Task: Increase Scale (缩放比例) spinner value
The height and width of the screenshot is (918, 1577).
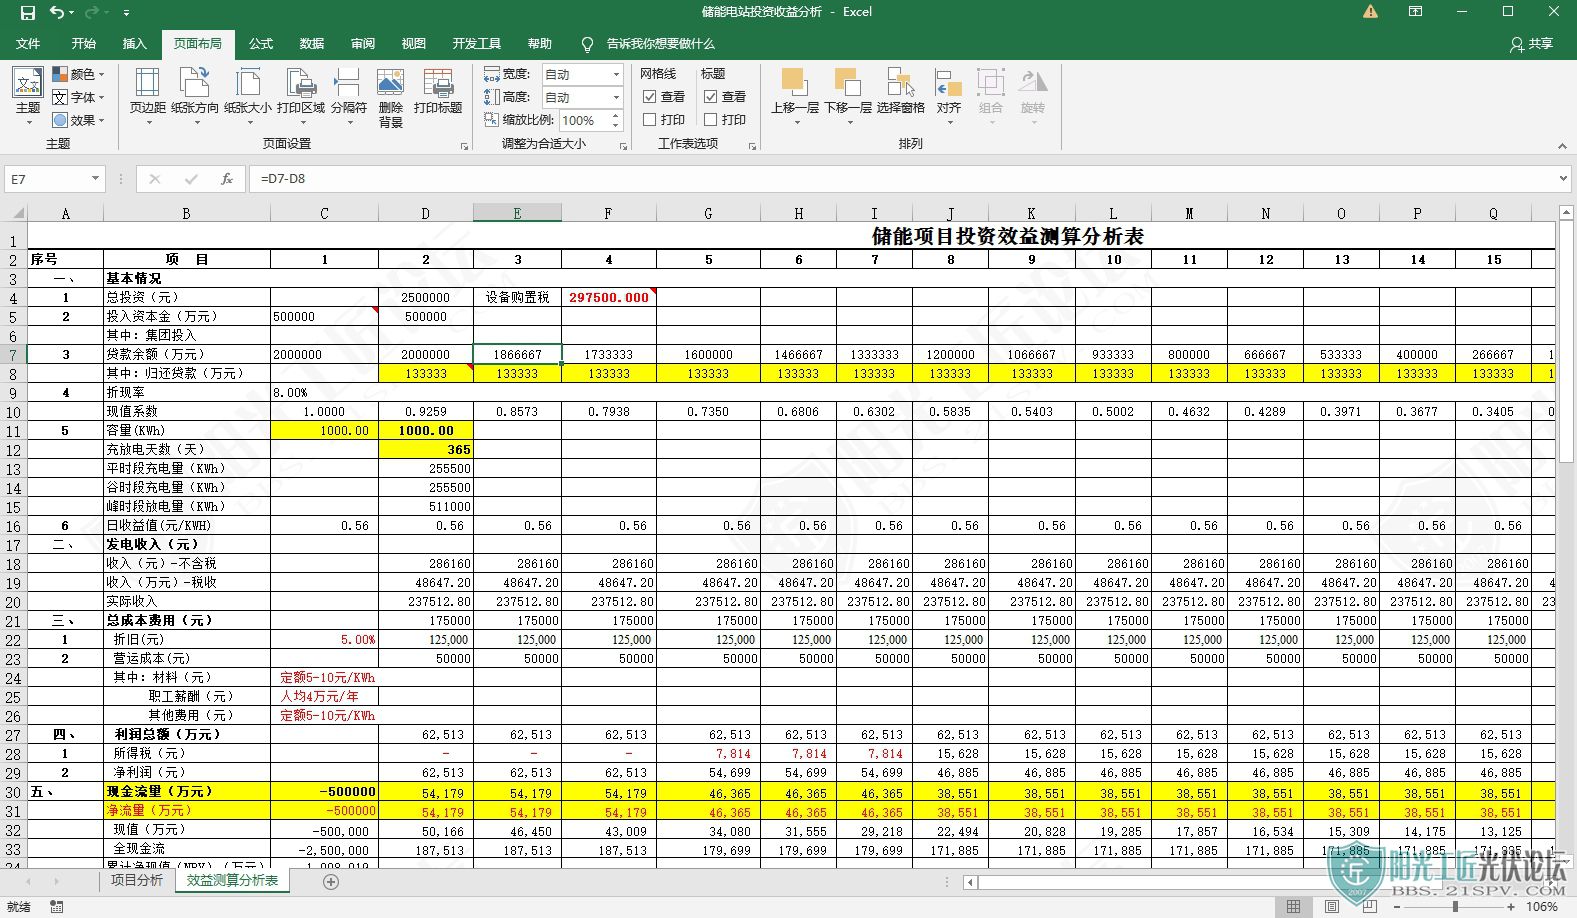Action: (x=616, y=115)
